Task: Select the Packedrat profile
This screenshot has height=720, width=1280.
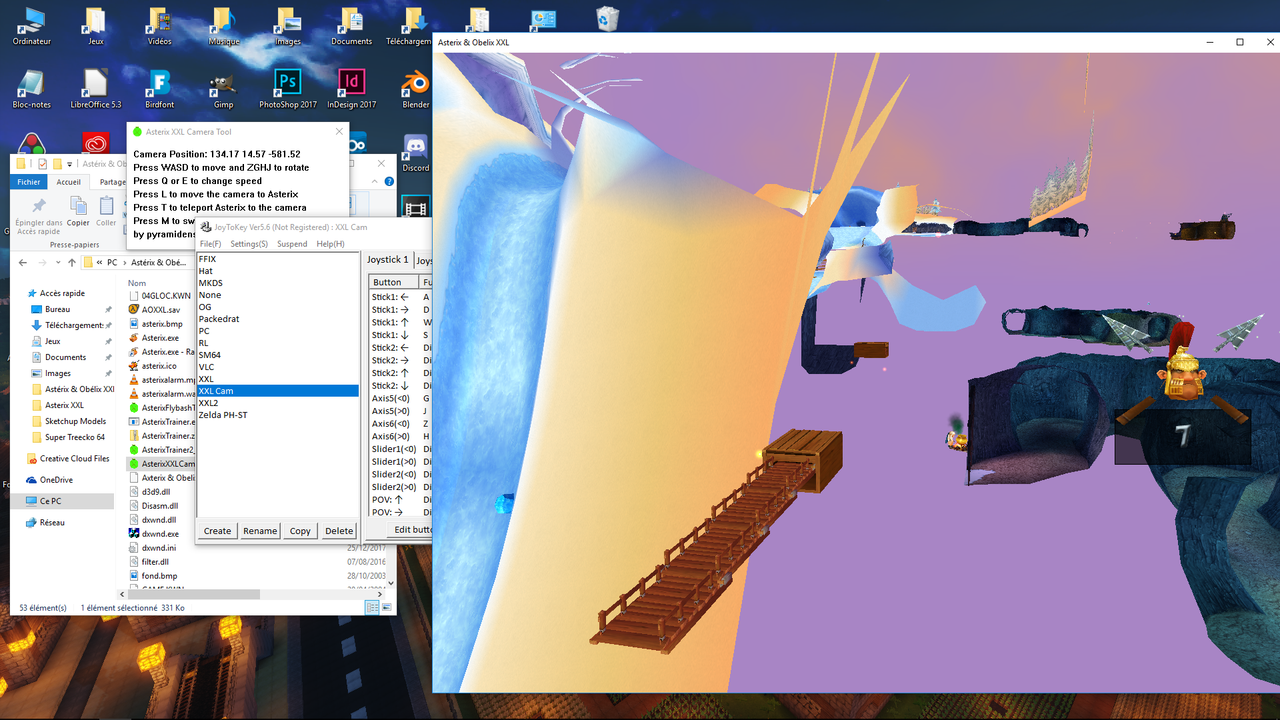Action: pyautogui.click(x=277, y=319)
